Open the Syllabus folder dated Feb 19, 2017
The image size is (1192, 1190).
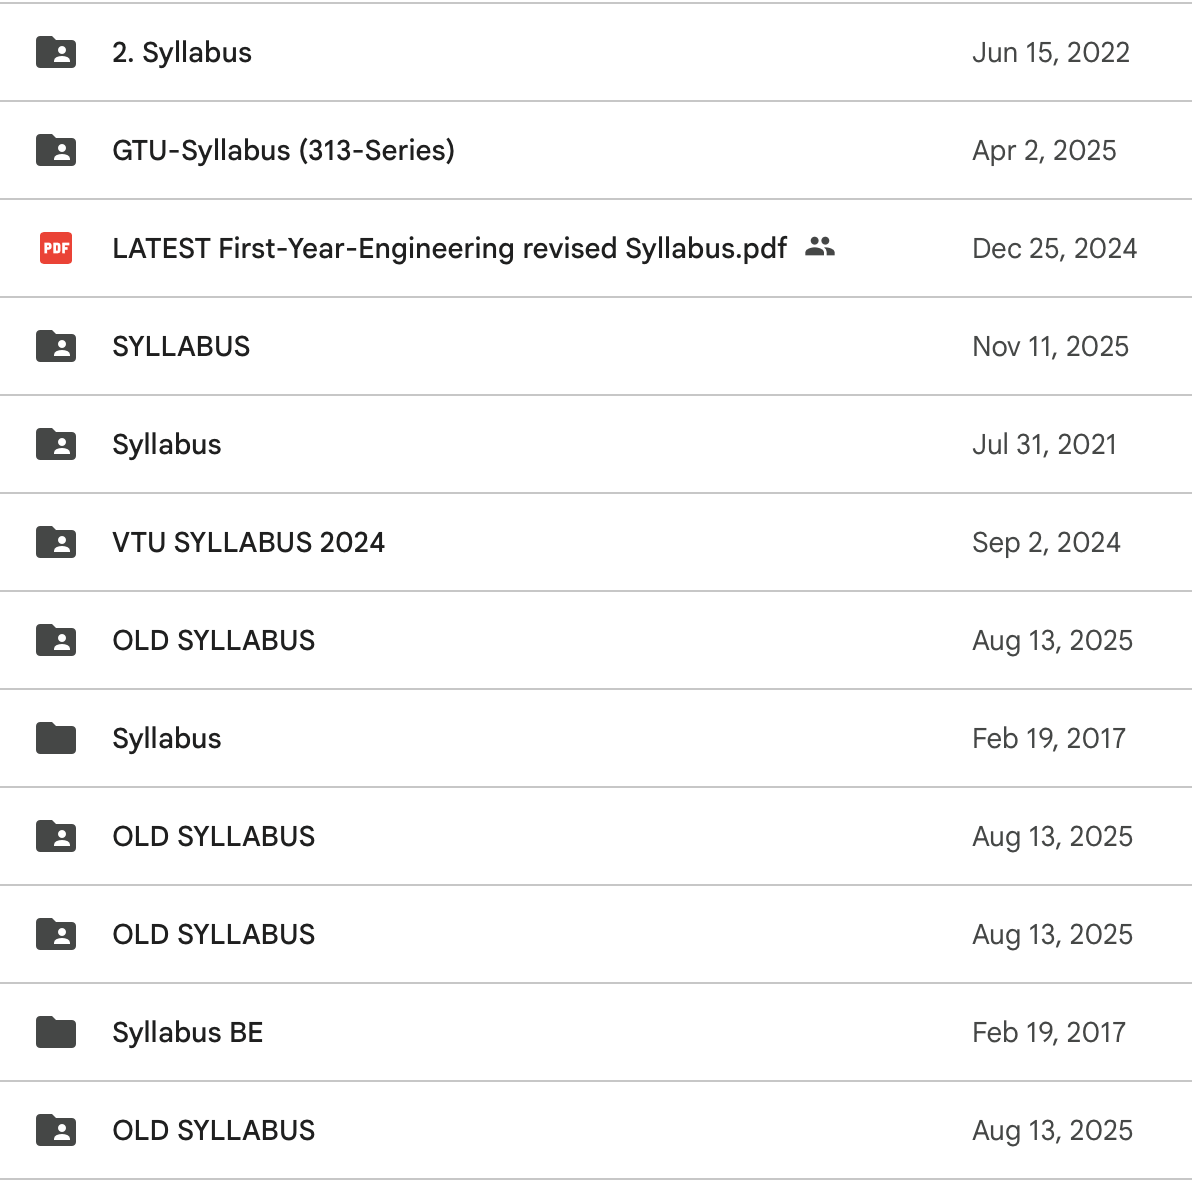click(166, 738)
